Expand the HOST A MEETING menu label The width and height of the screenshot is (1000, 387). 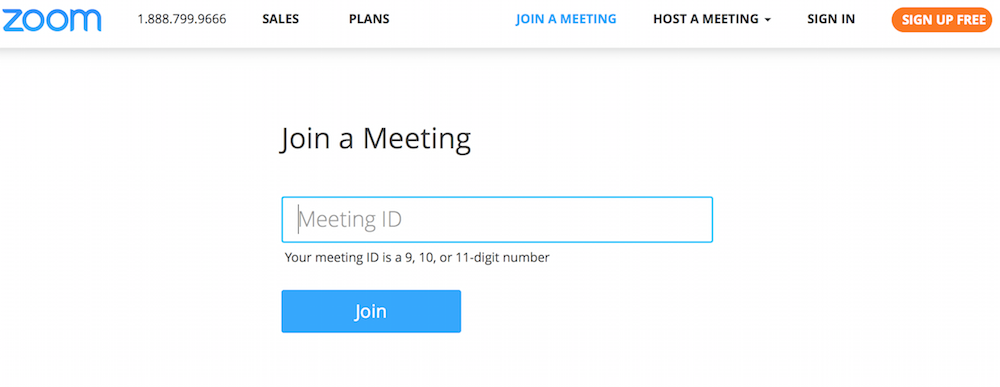tap(705, 19)
